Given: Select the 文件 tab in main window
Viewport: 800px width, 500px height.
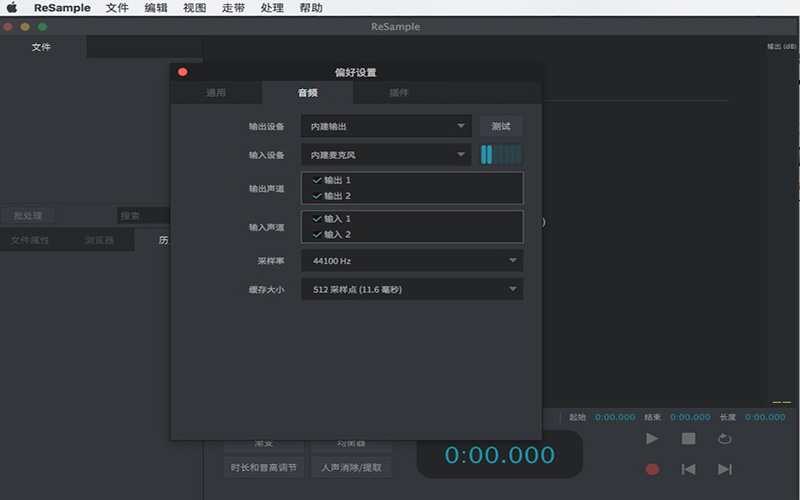Looking at the screenshot, I should click(41, 47).
